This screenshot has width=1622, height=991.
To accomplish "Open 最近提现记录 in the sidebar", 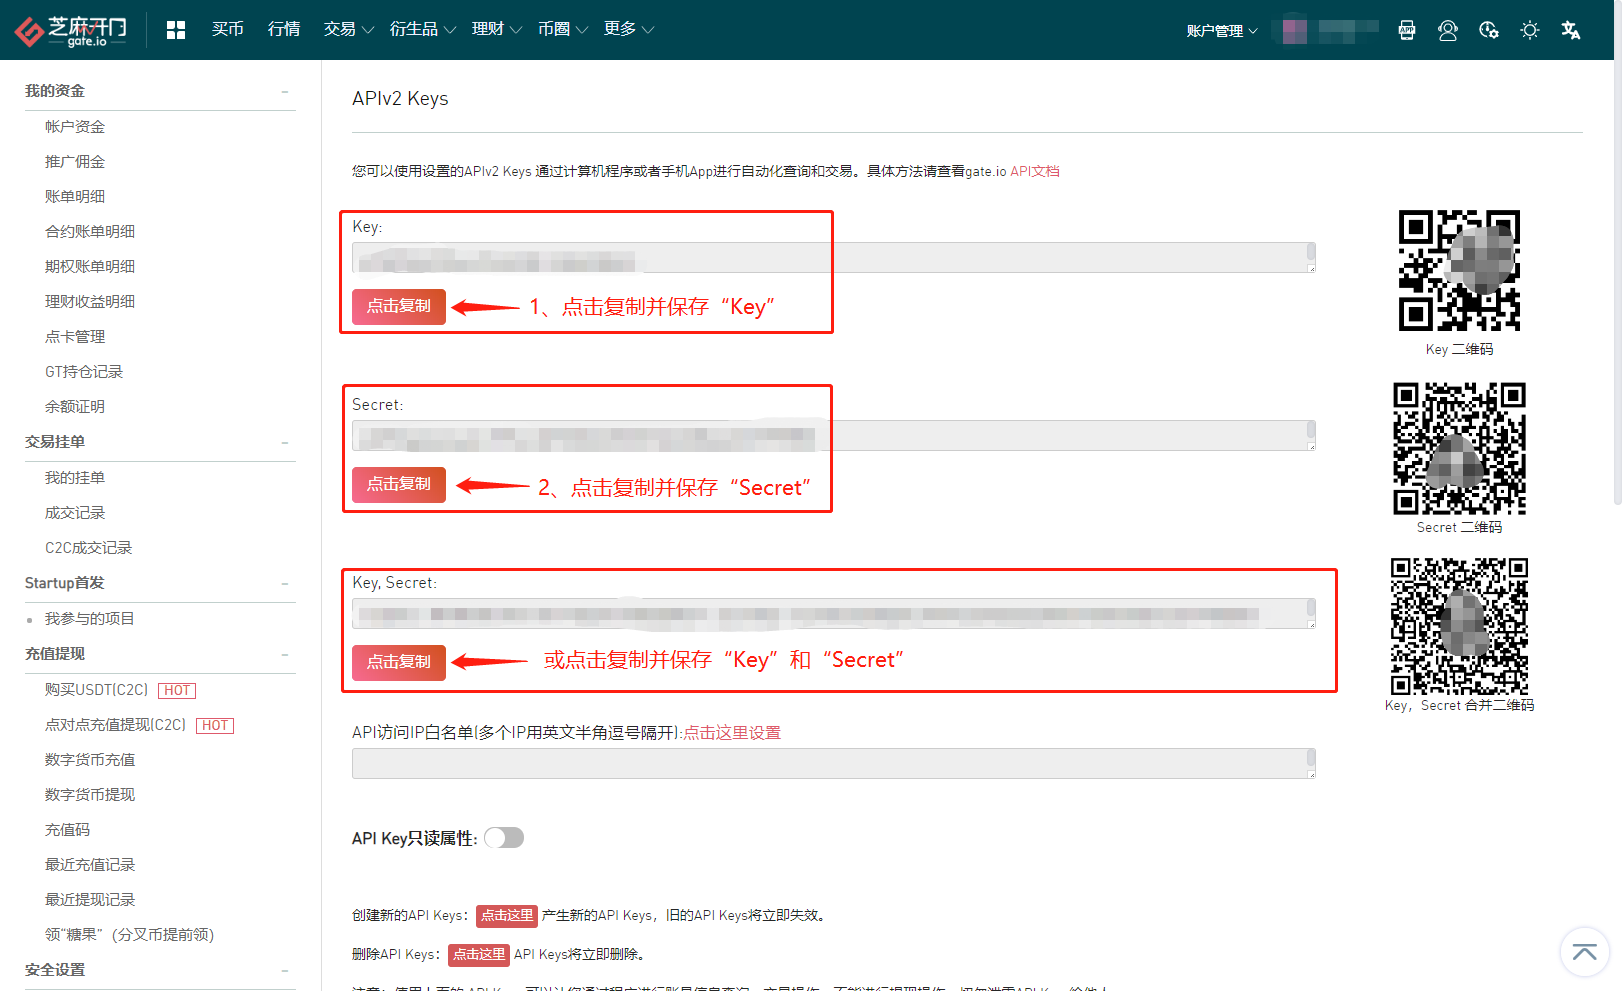I will 90,900.
